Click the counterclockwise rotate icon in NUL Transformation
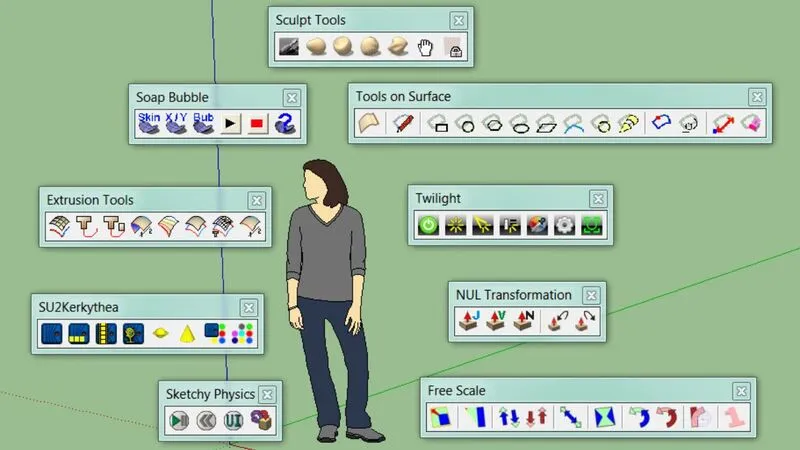Viewport: 800px width, 450px height. [x=557, y=321]
